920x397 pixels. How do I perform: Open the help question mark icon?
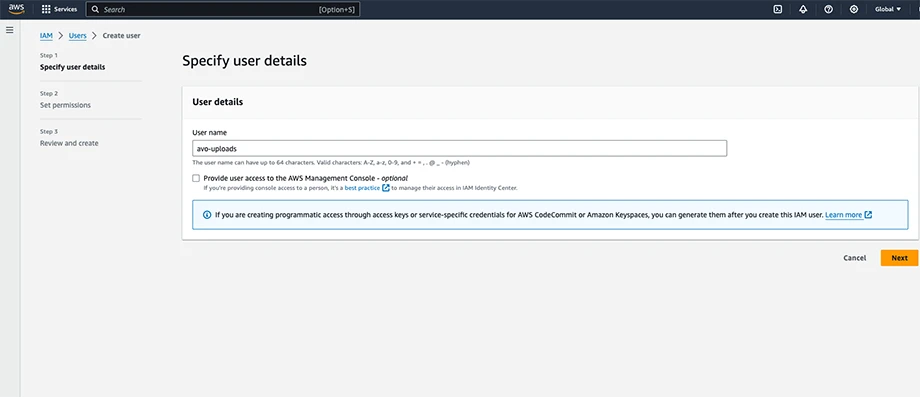click(x=828, y=9)
